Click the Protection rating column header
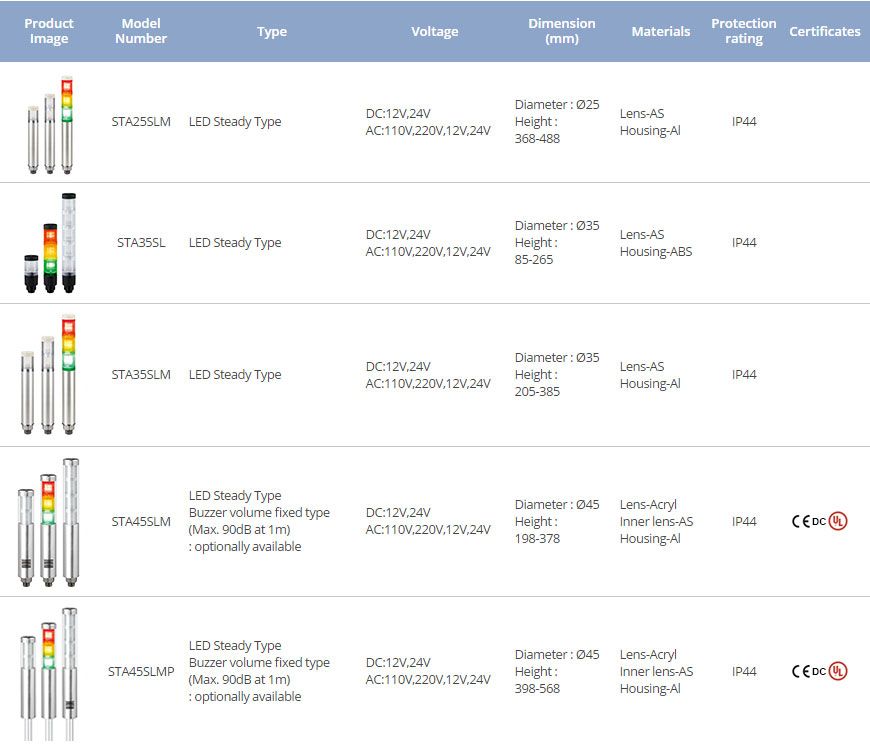 [x=743, y=31]
